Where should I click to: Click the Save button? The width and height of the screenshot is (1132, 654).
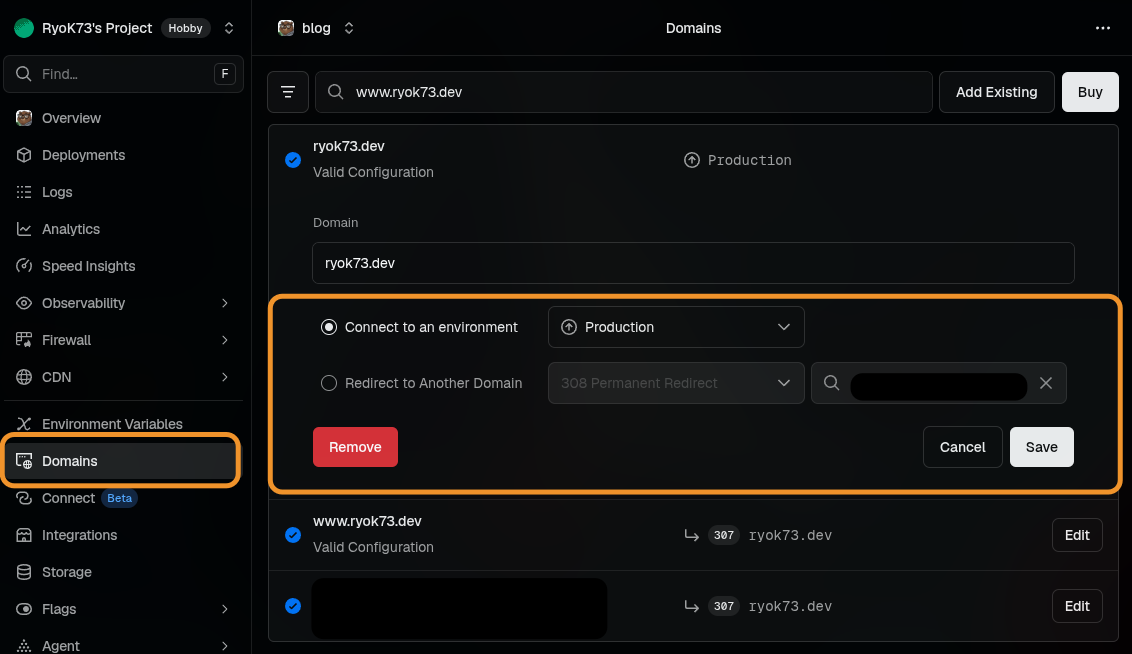[x=1041, y=447]
